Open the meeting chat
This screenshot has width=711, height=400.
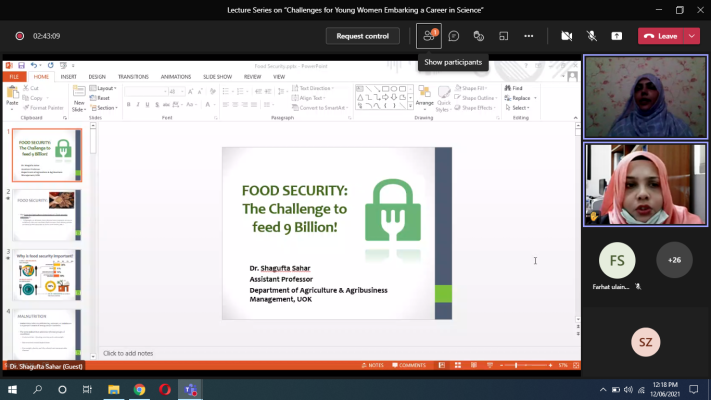[x=454, y=36]
